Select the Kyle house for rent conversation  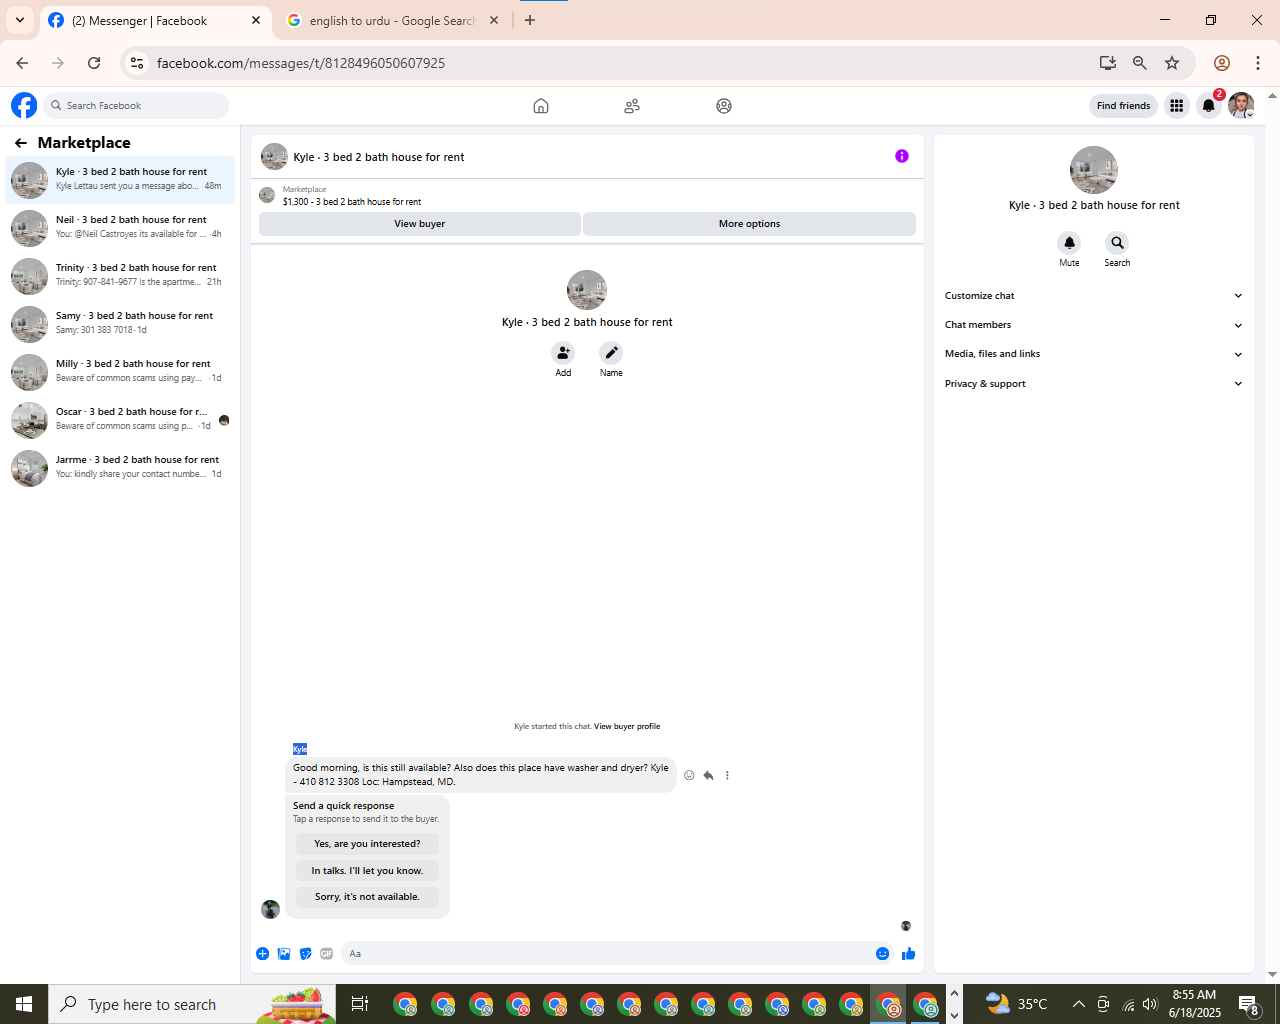click(120, 180)
